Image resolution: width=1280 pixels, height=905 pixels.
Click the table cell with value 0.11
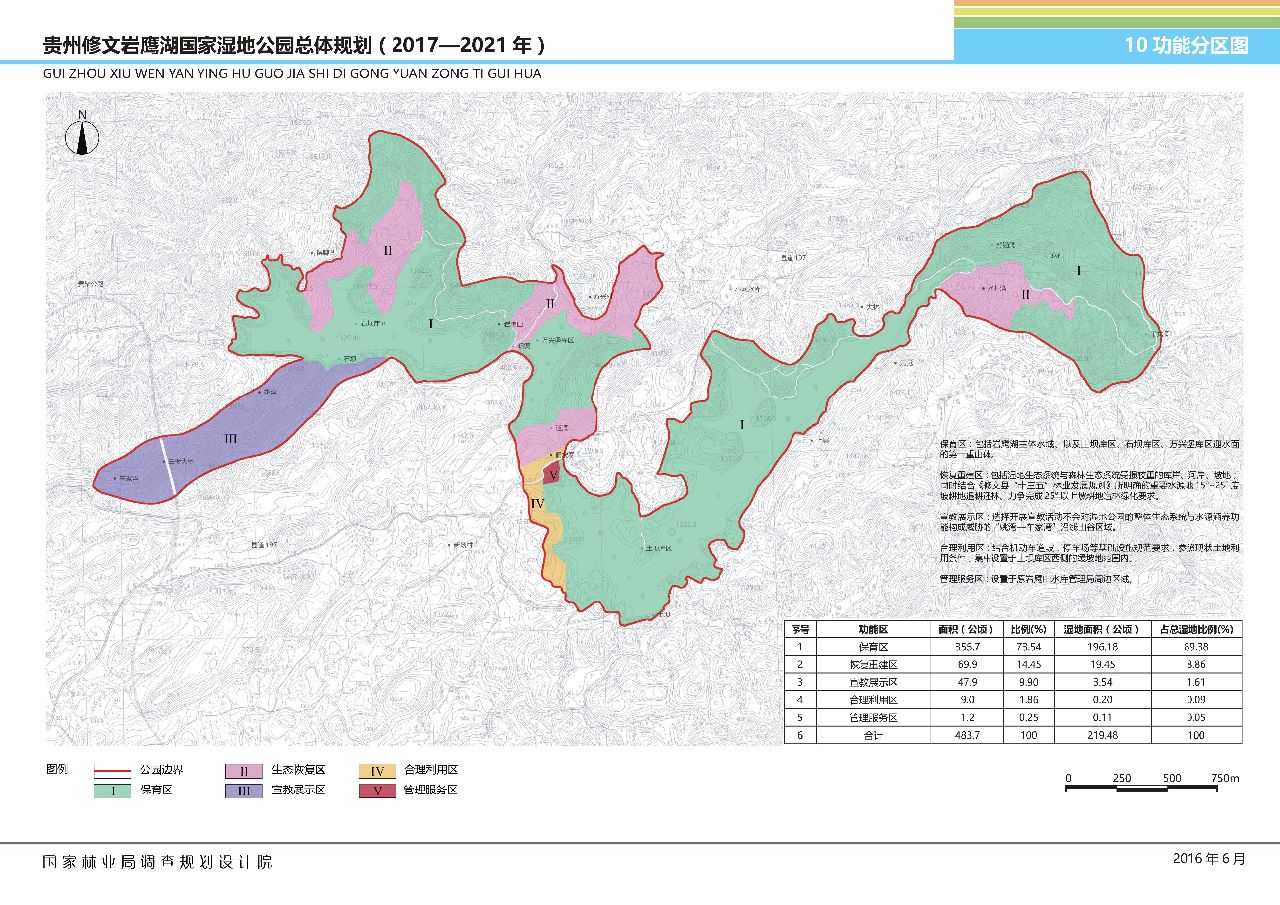[1103, 717]
